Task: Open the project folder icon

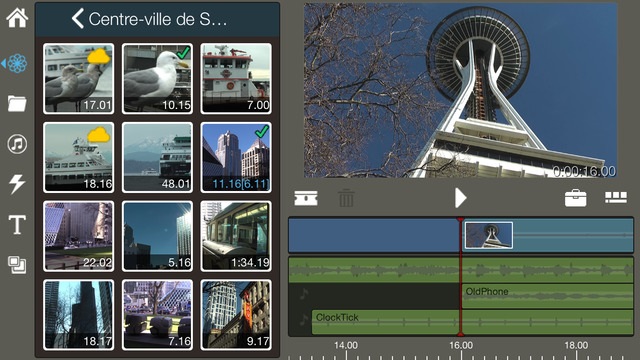Action: [x=17, y=104]
